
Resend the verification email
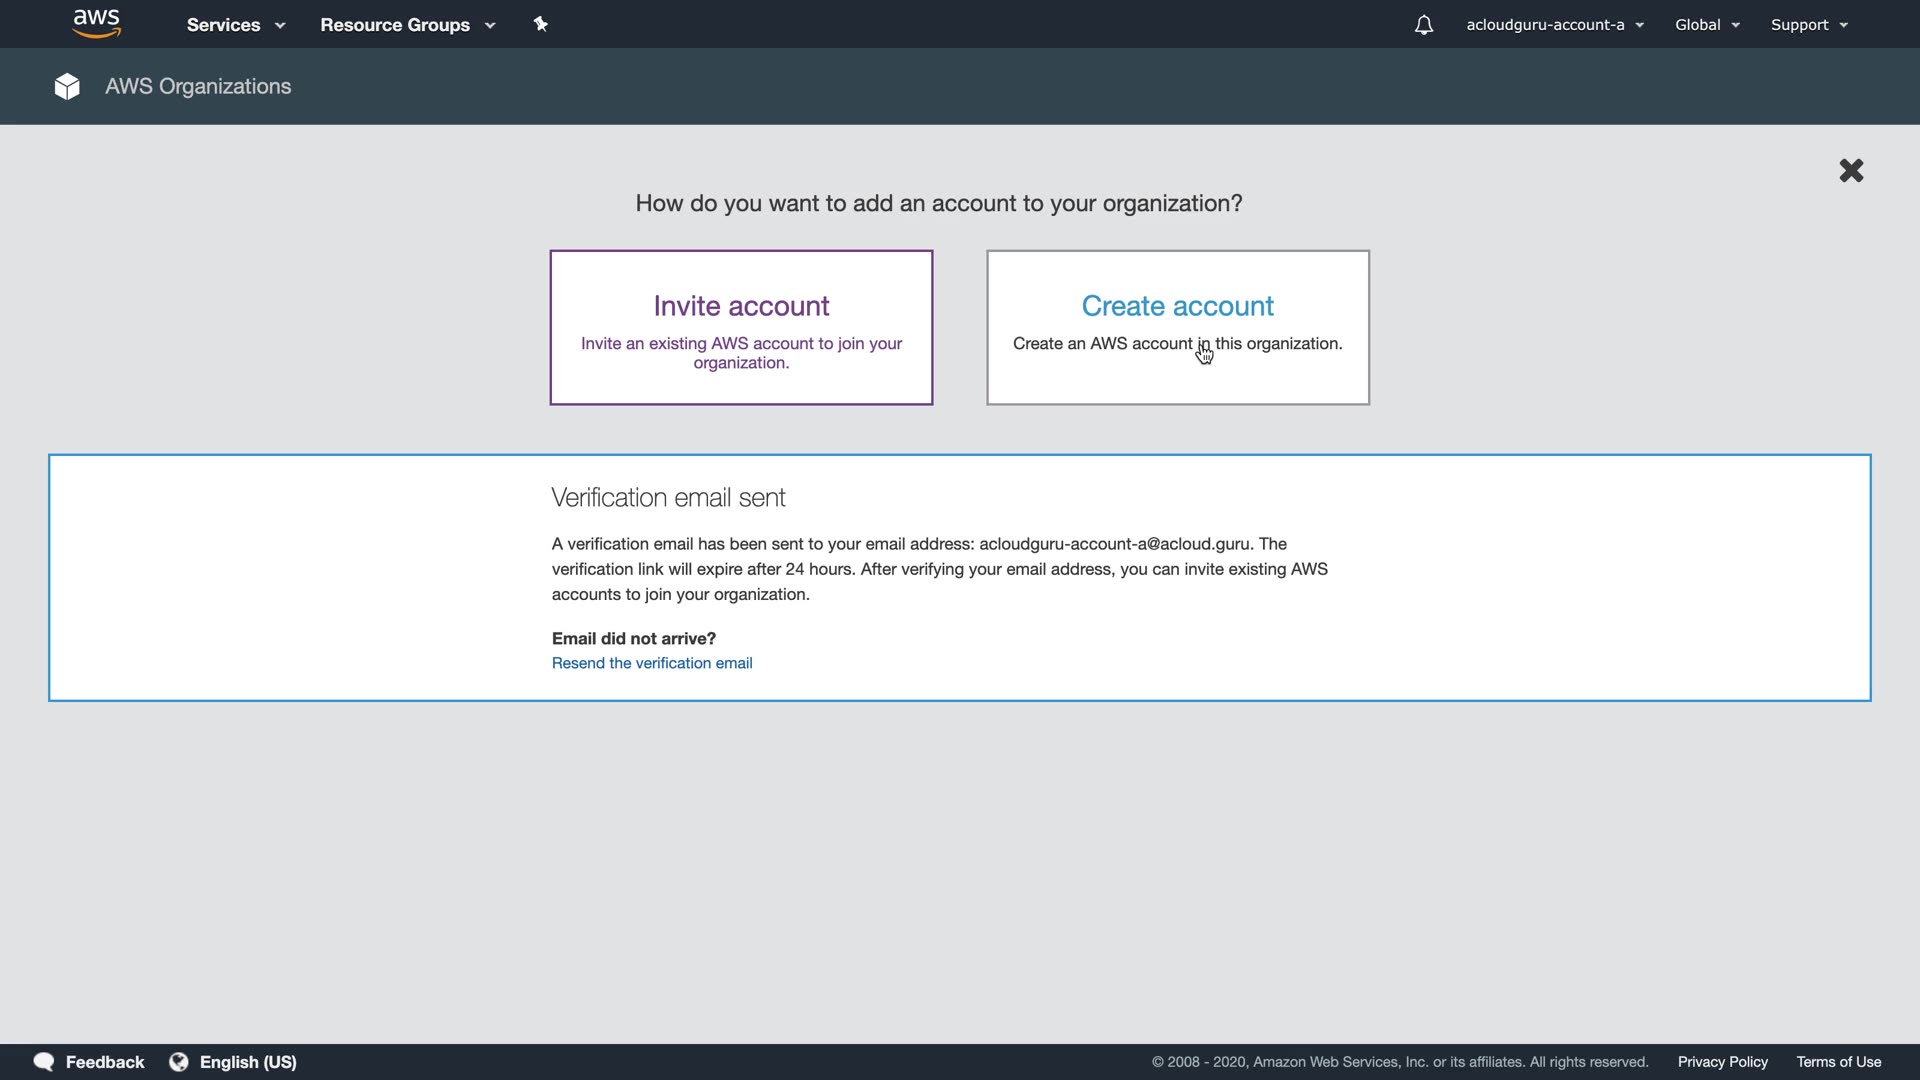click(x=652, y=663)
